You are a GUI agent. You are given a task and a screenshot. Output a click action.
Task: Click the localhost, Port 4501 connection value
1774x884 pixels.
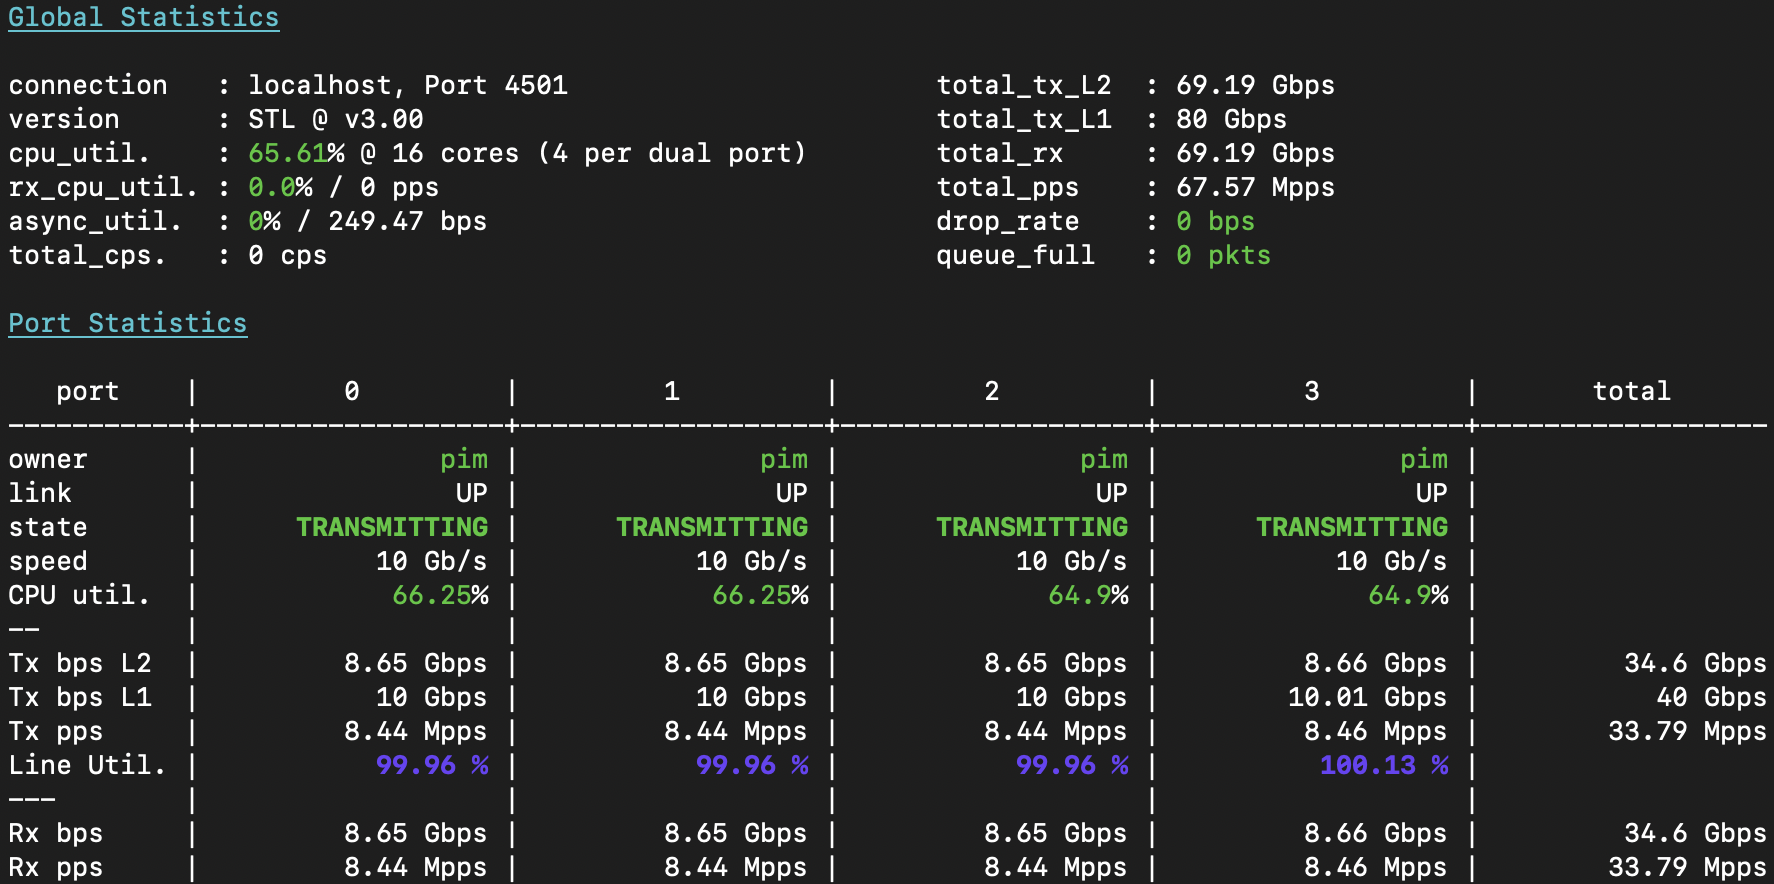point(407,86)
